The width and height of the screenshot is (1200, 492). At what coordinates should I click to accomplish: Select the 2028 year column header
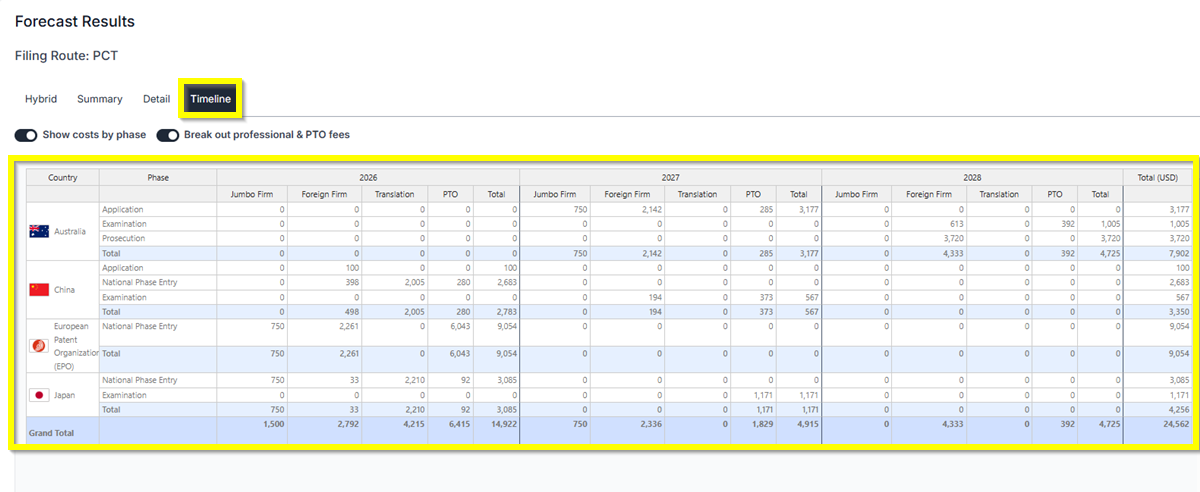pos(972,178)
